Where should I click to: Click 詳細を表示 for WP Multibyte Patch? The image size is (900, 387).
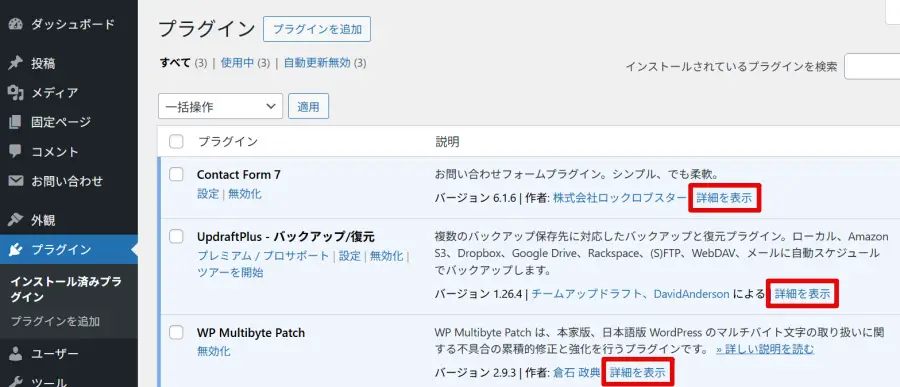click(x=637, y=373)
